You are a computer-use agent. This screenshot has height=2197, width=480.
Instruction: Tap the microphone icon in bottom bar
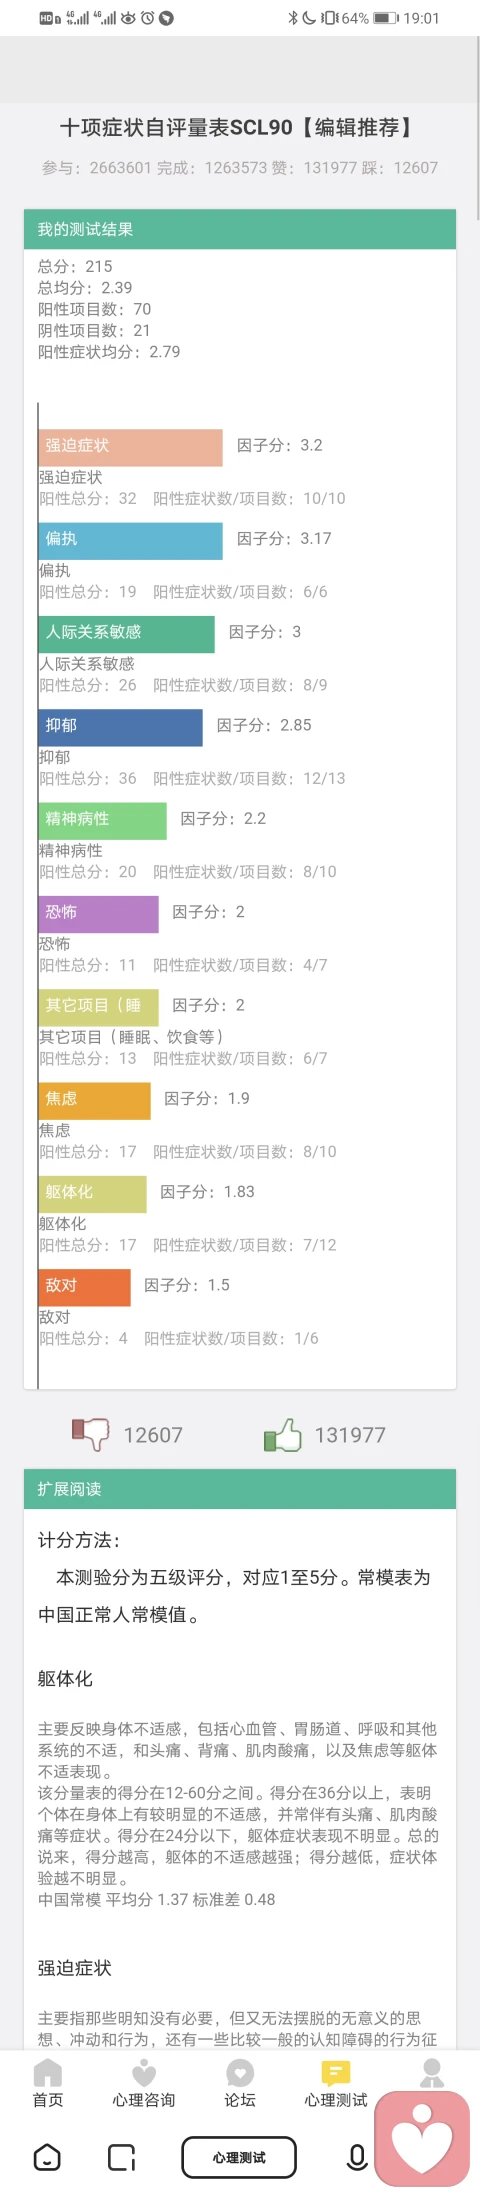(x=357, y=2157)
